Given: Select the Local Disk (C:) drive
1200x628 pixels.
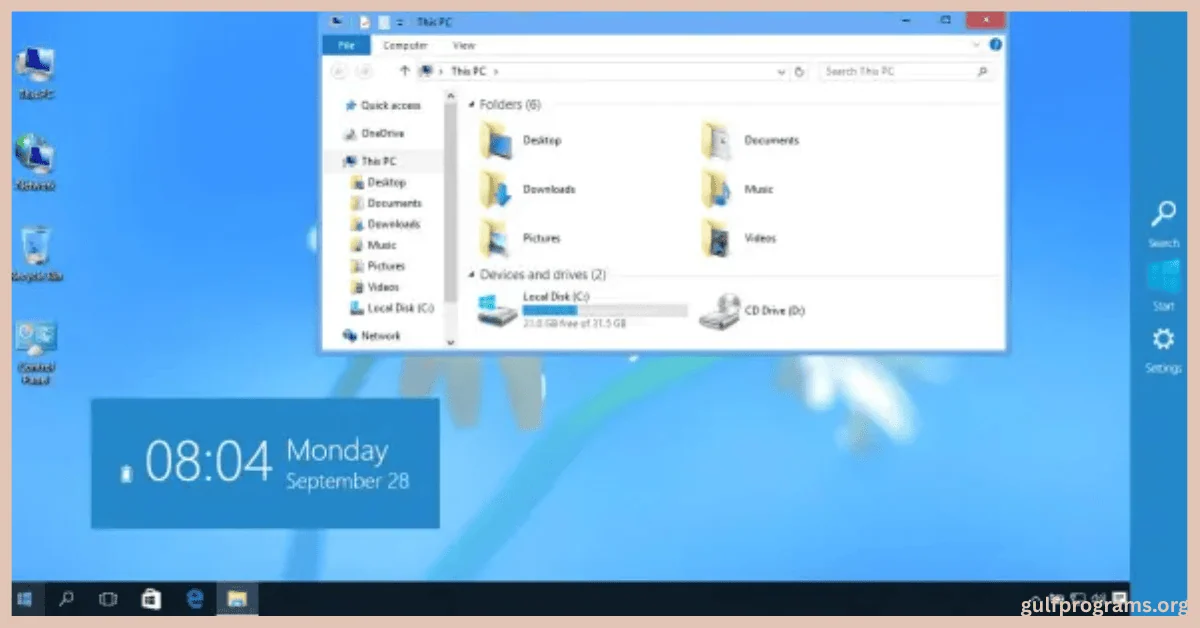Looking at the screenshot, I should pyautogui.click(x=497, y=310).
